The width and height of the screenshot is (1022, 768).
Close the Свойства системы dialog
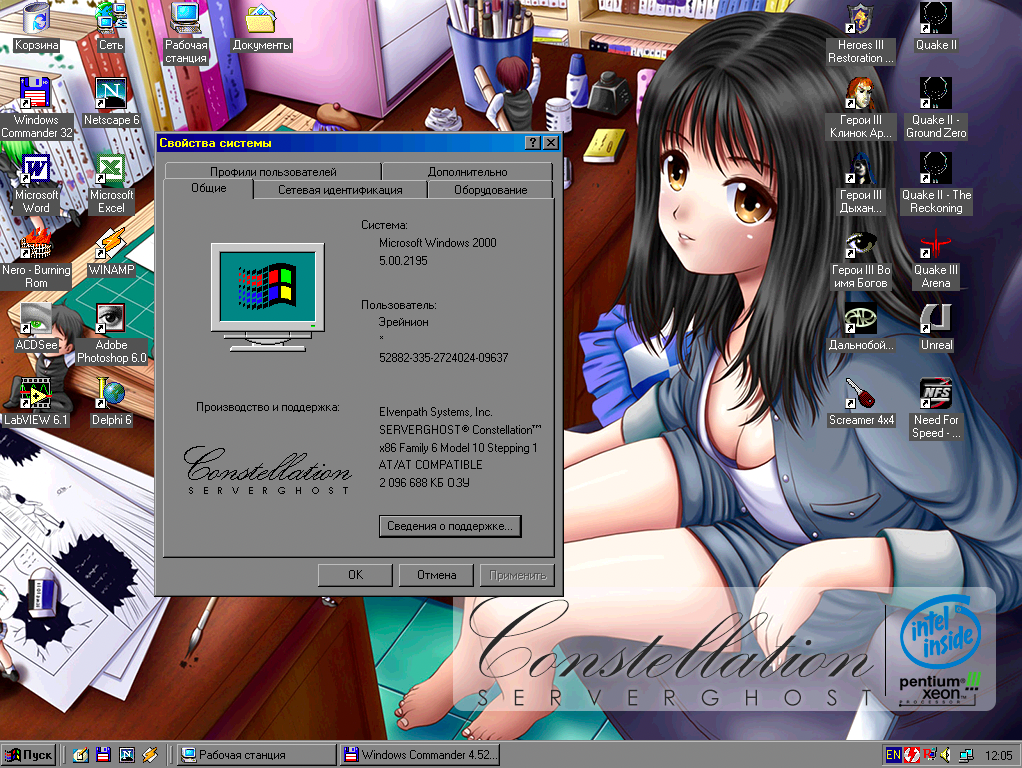pyautogui.click(x=551, y=143)
